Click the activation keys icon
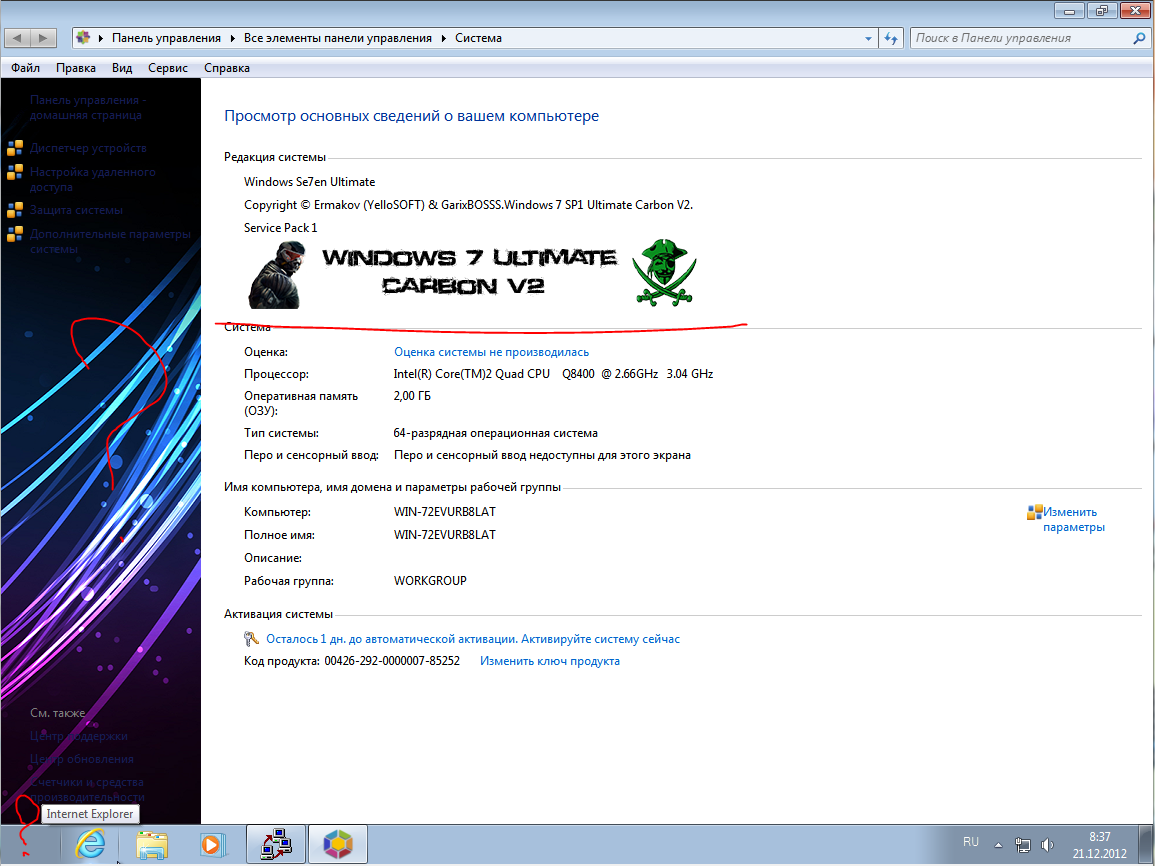The width and height of the screenshot is (1155, 866). [x=251, y=638]
